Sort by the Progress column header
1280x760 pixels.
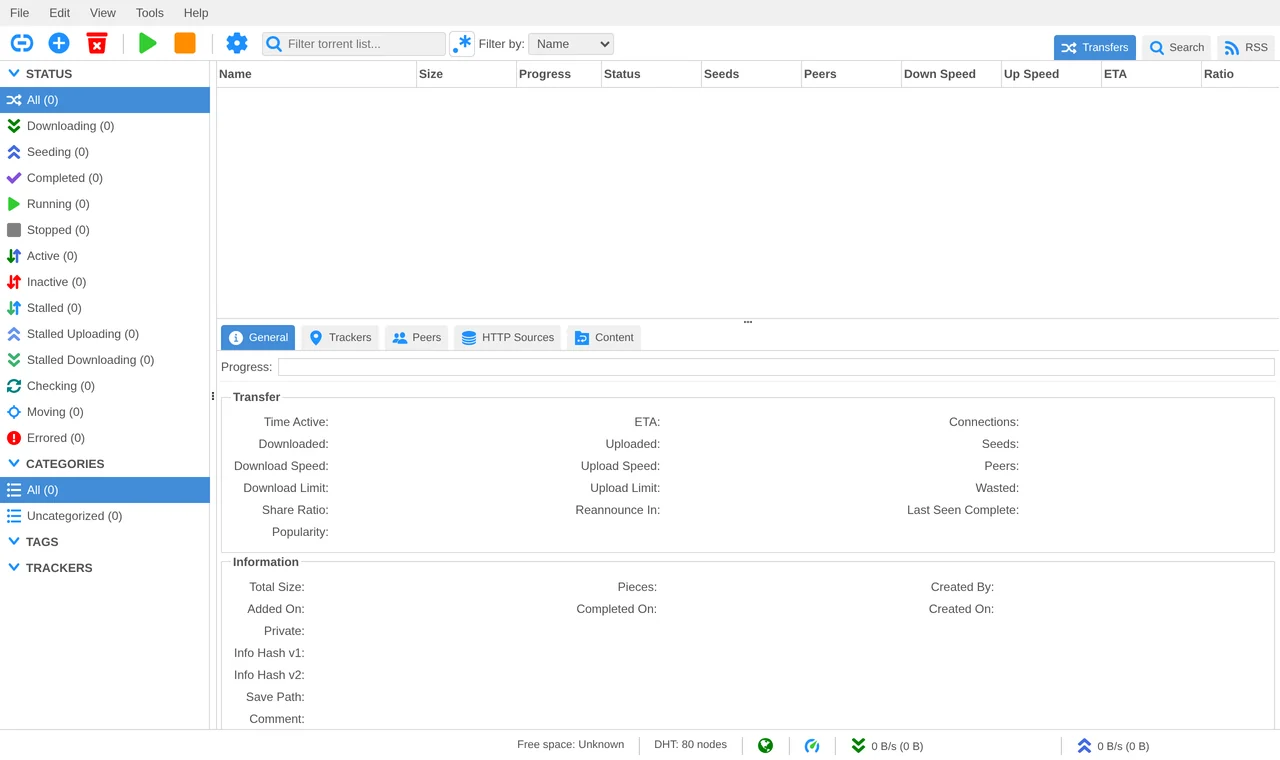click(x=558, y=74)
